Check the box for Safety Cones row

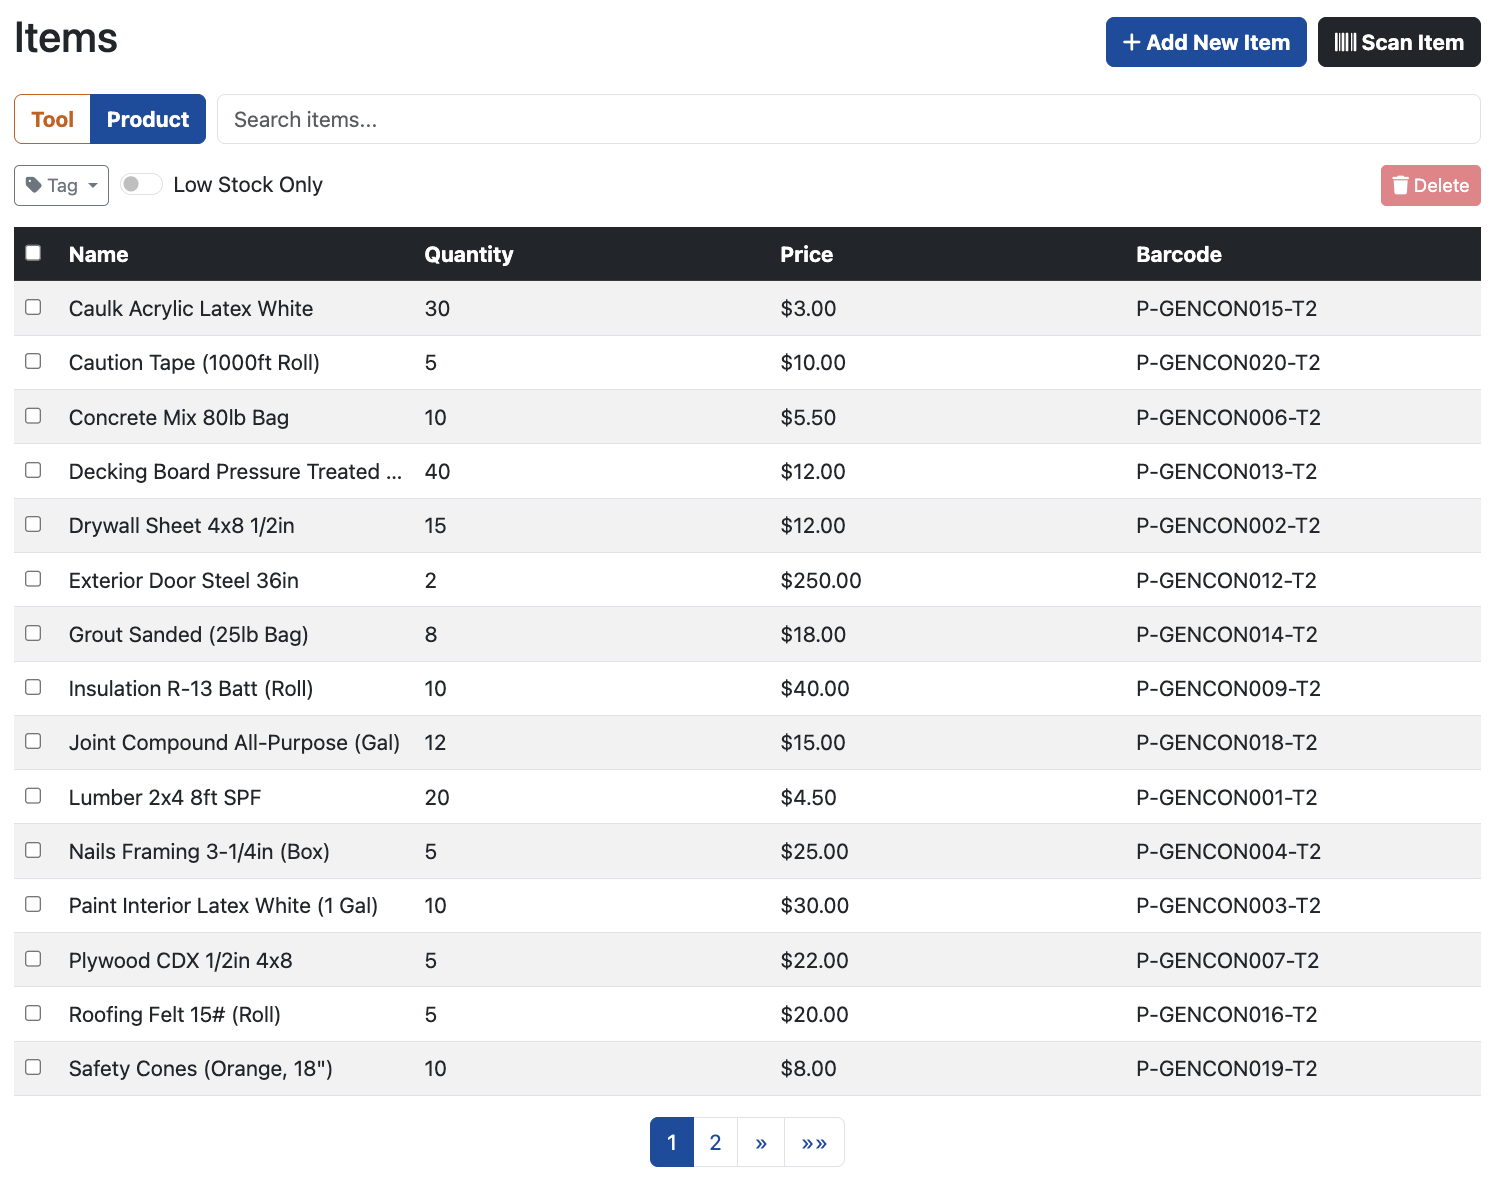pos(33,1067)
